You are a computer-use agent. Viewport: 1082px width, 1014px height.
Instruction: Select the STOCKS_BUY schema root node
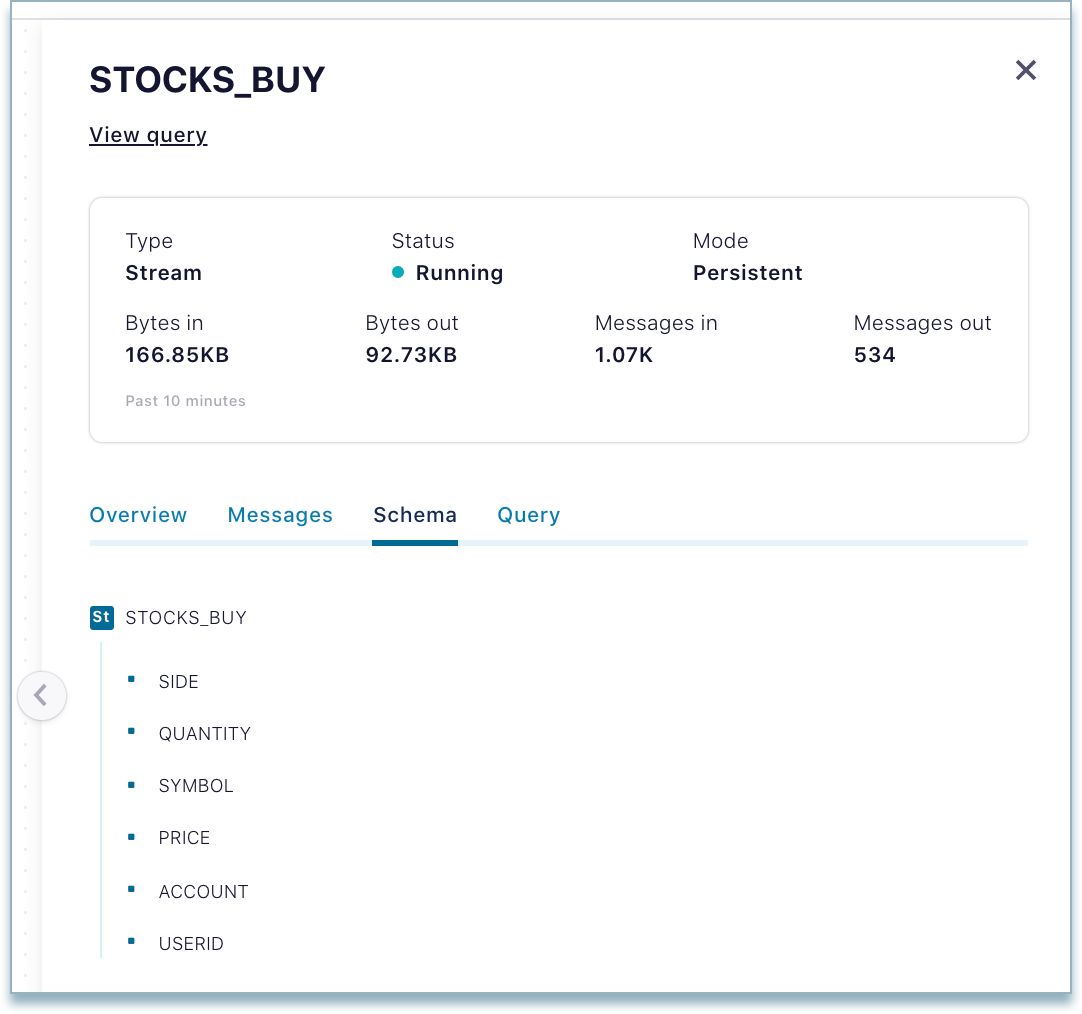(186, 618)
